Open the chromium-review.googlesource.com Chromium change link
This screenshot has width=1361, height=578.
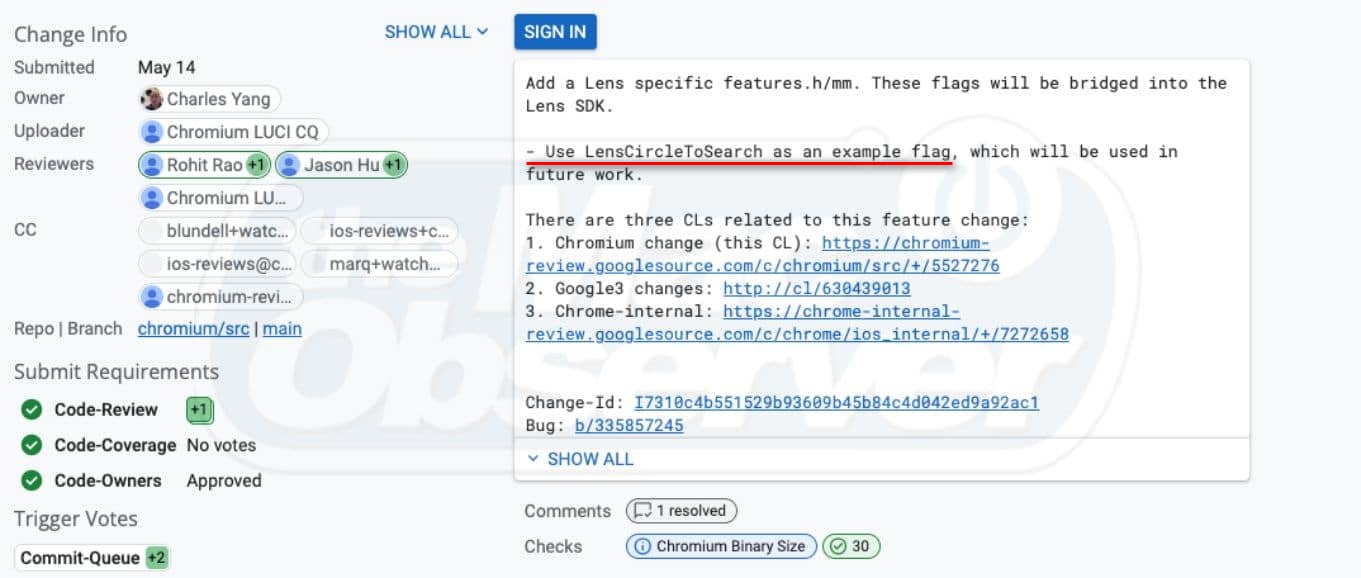tap(763, 254)
